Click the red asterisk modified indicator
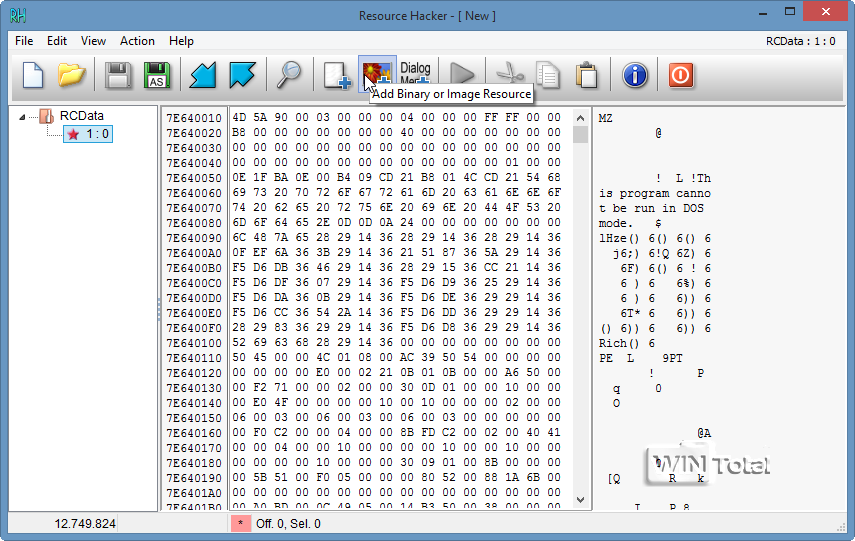855x541 pixels. pyautogui.click(x=240, y=524)
